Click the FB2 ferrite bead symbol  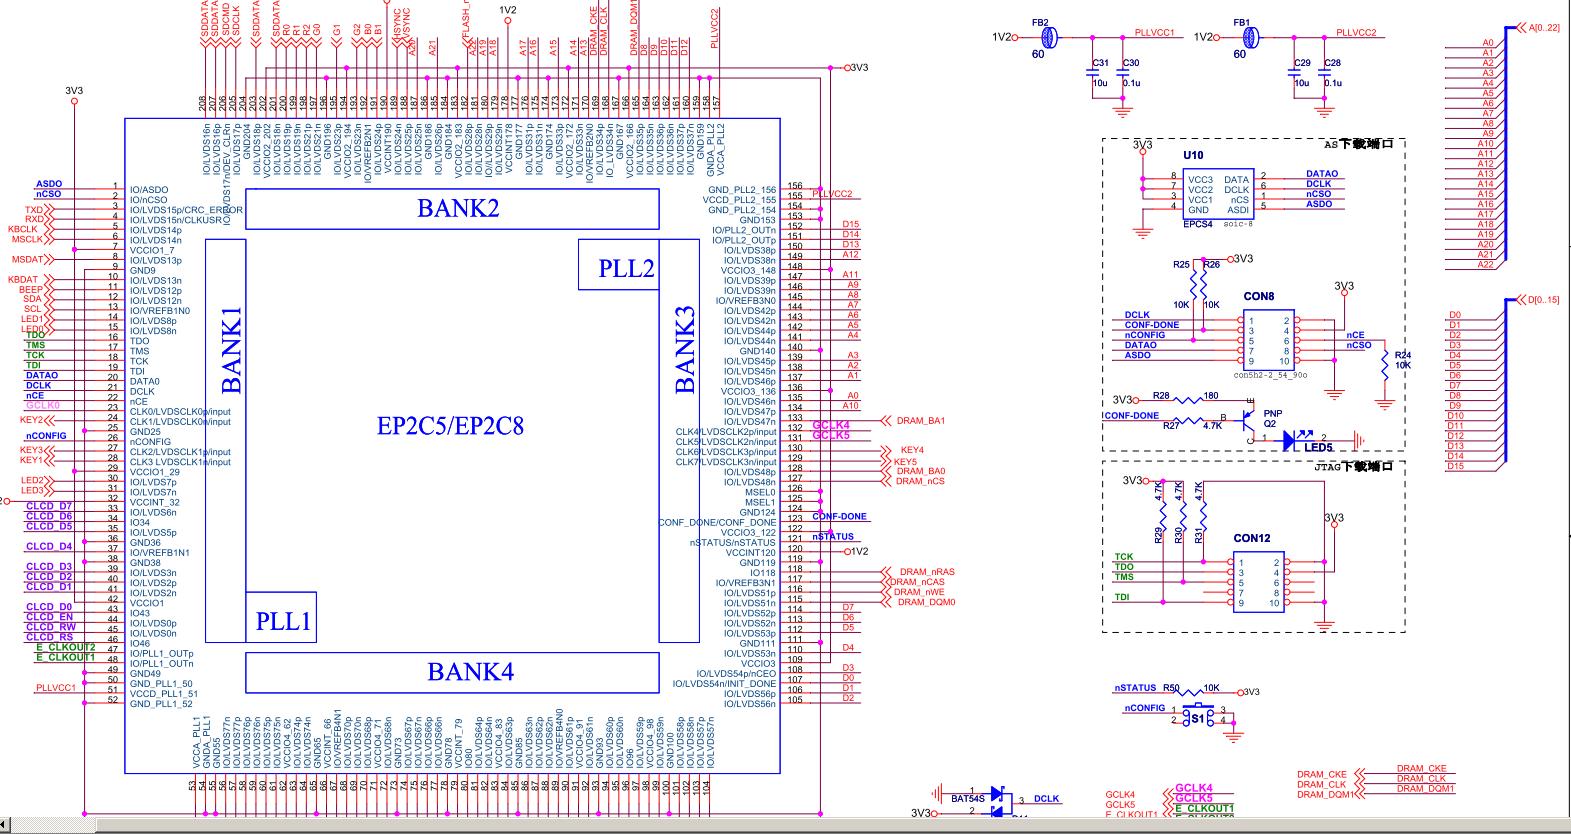point(1048,38)
